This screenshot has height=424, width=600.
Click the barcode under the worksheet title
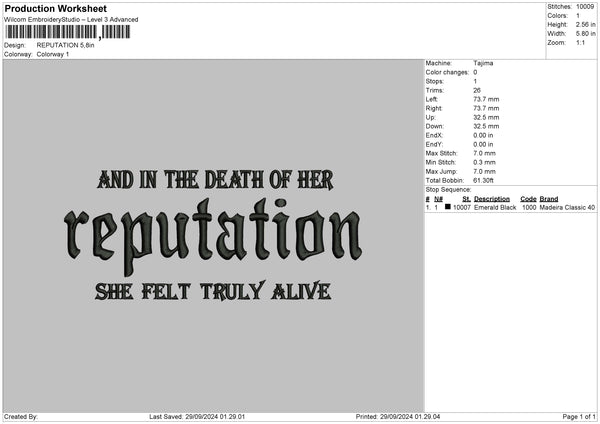(x=68, y=32)
